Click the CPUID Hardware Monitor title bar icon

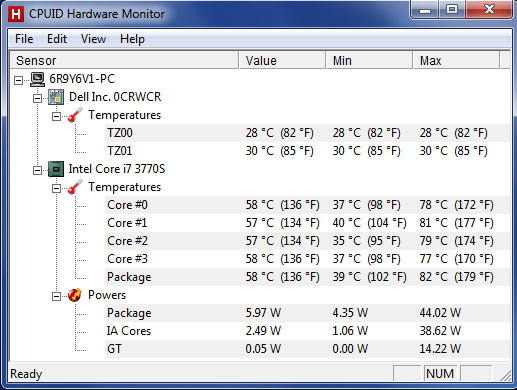(16, 14)
